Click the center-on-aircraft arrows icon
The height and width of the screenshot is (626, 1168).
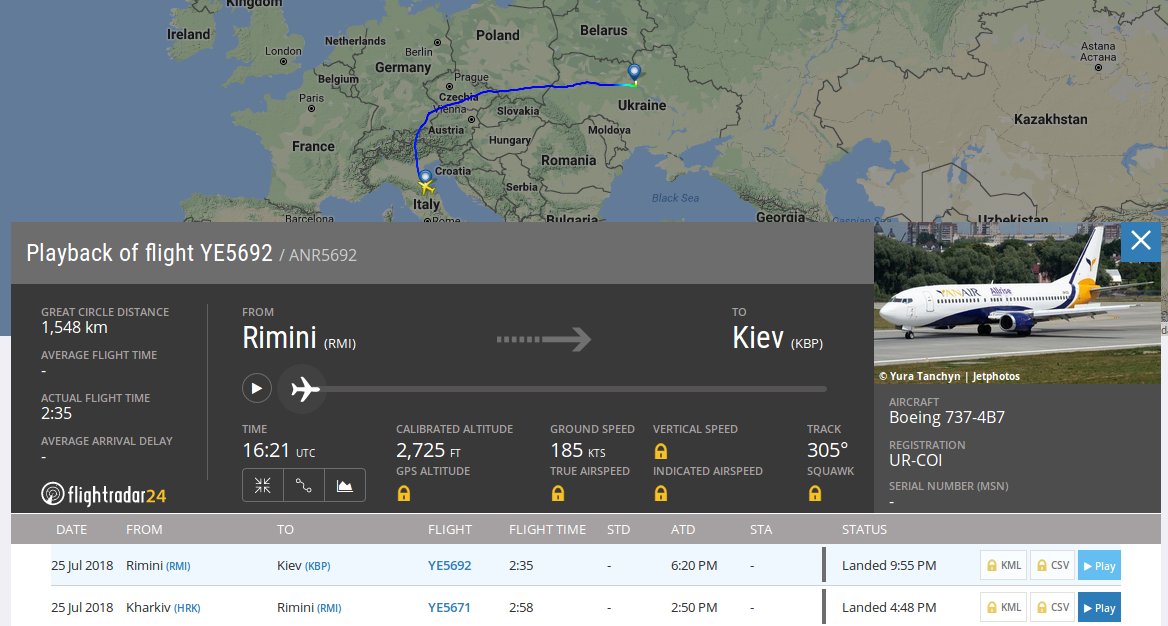(x=263, y=485)
